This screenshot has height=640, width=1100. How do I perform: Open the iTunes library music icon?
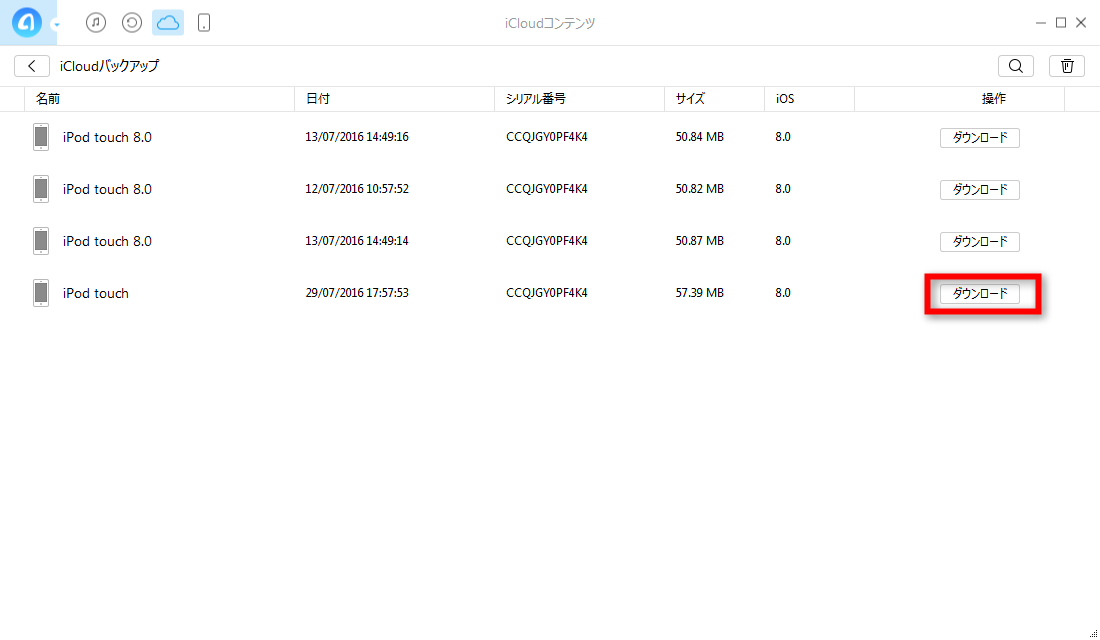pyautogui.click(x=96, y=22)
